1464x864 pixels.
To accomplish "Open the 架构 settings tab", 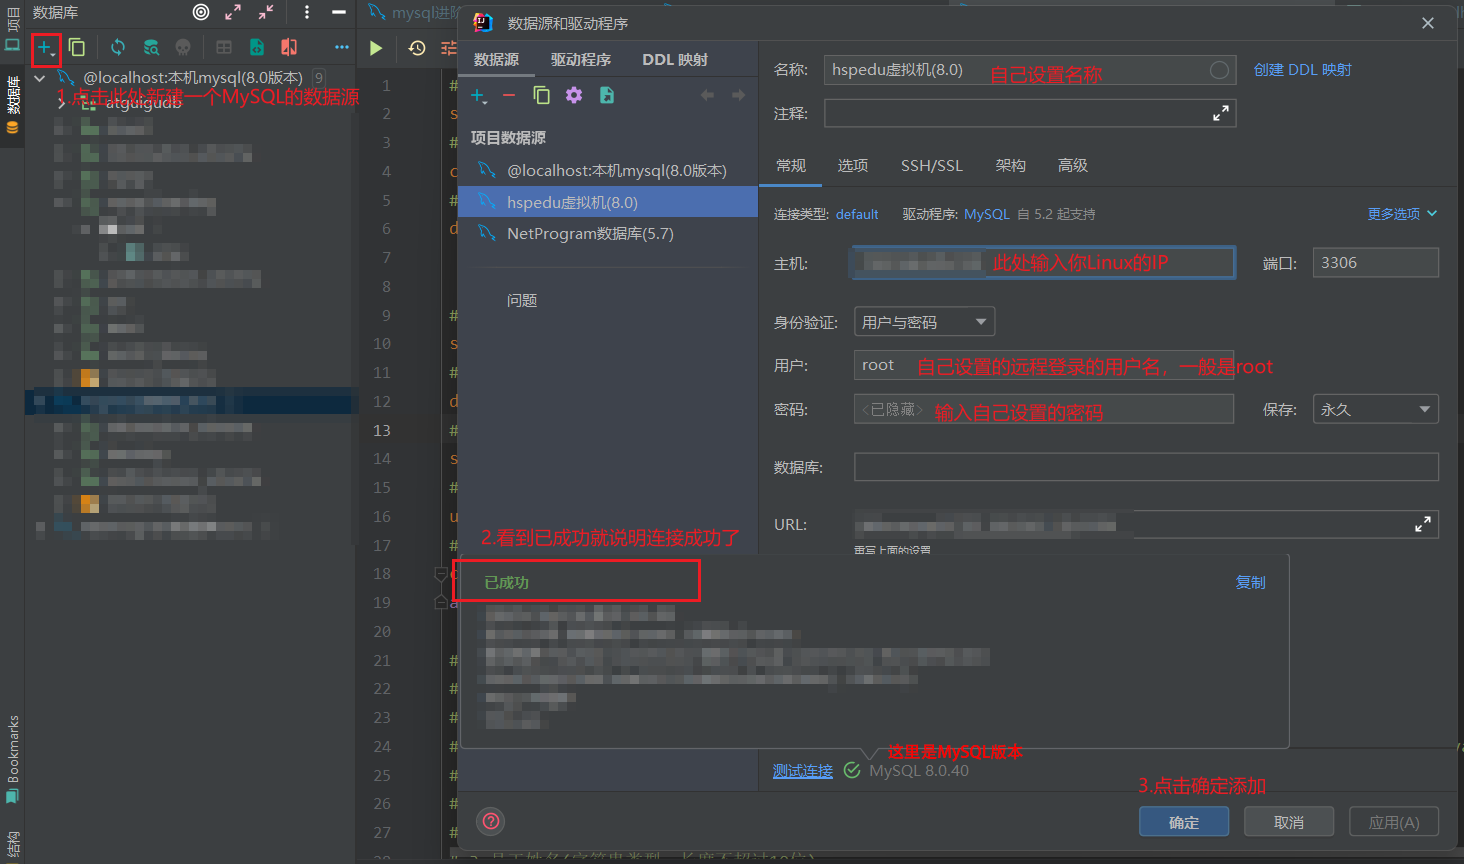I will 1011,165.
